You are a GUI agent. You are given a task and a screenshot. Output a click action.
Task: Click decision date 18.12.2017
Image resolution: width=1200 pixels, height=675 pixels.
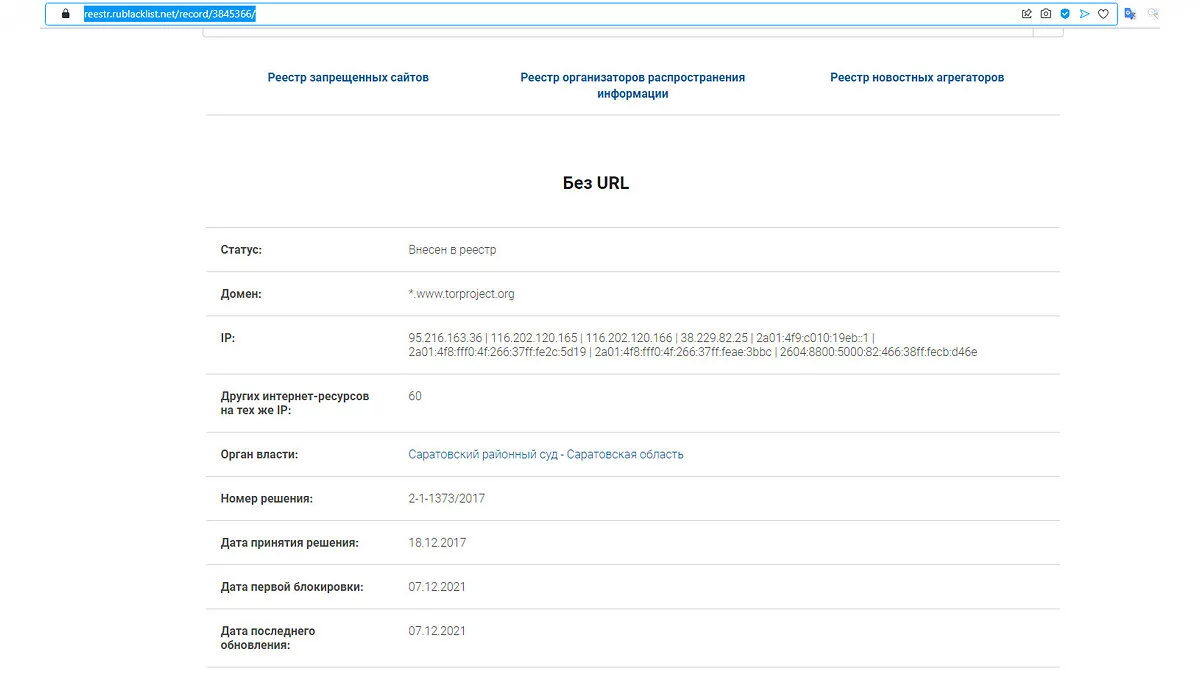pos(437,542)
